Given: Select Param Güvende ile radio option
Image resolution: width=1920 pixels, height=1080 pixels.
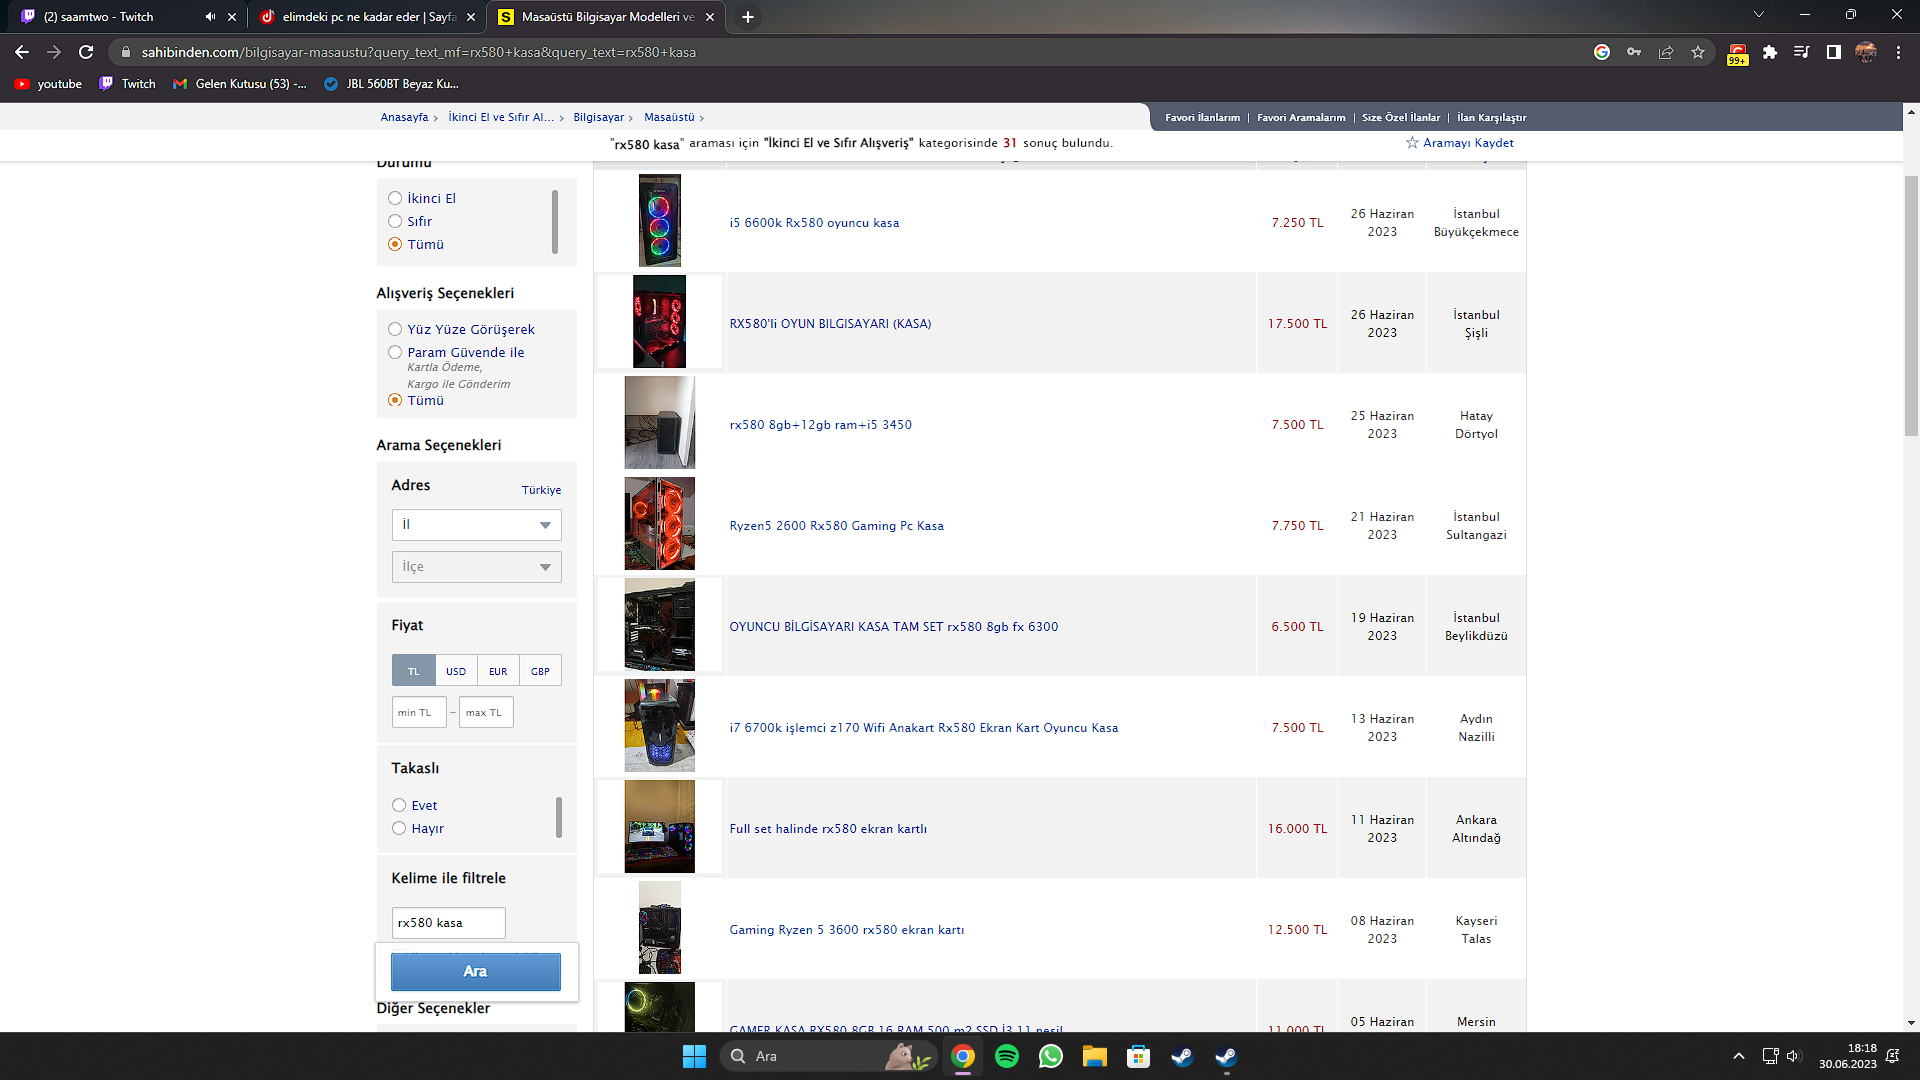Looking at the screenshot, I should click(395, 352).
